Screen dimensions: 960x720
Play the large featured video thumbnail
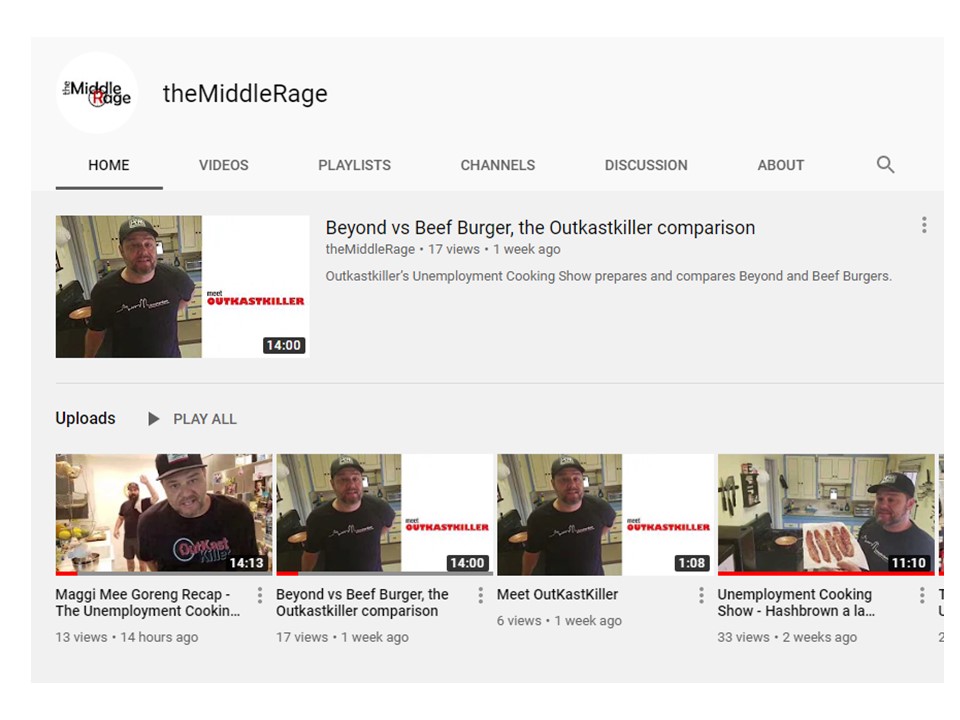pos(182,287)
